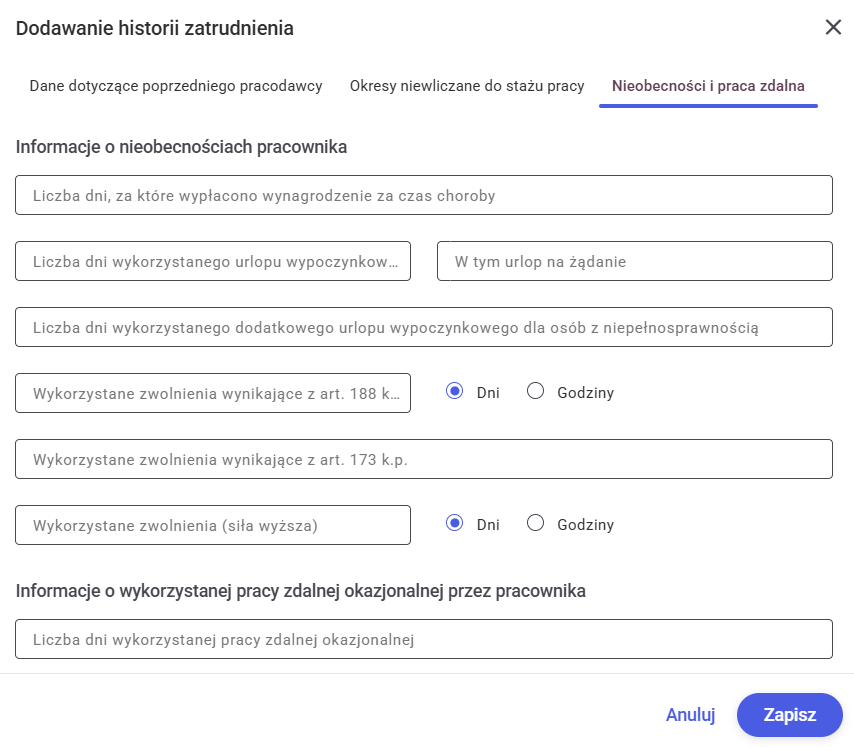Click the art. 173 k.p. exemptions field
This screenshot has height=747, width=854.
click(x=424, y=459)
